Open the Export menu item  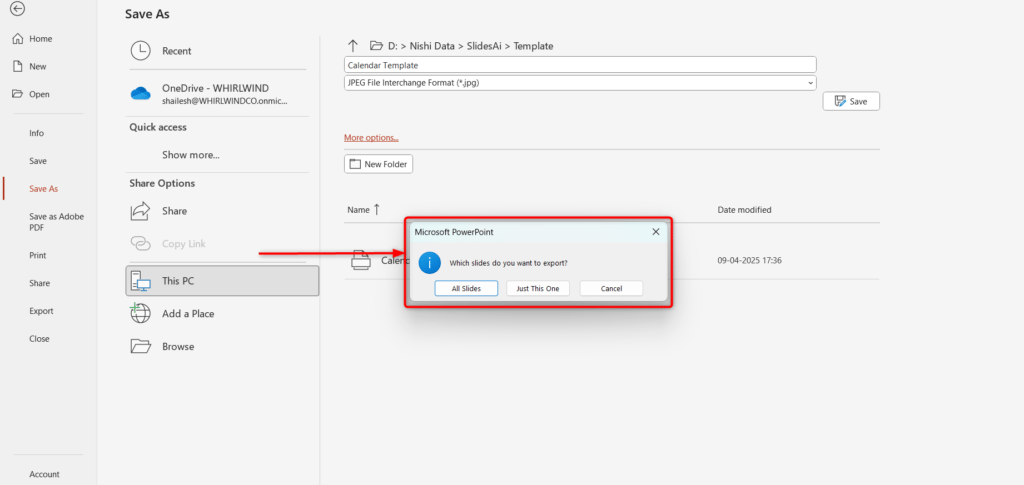coord(42,311)
